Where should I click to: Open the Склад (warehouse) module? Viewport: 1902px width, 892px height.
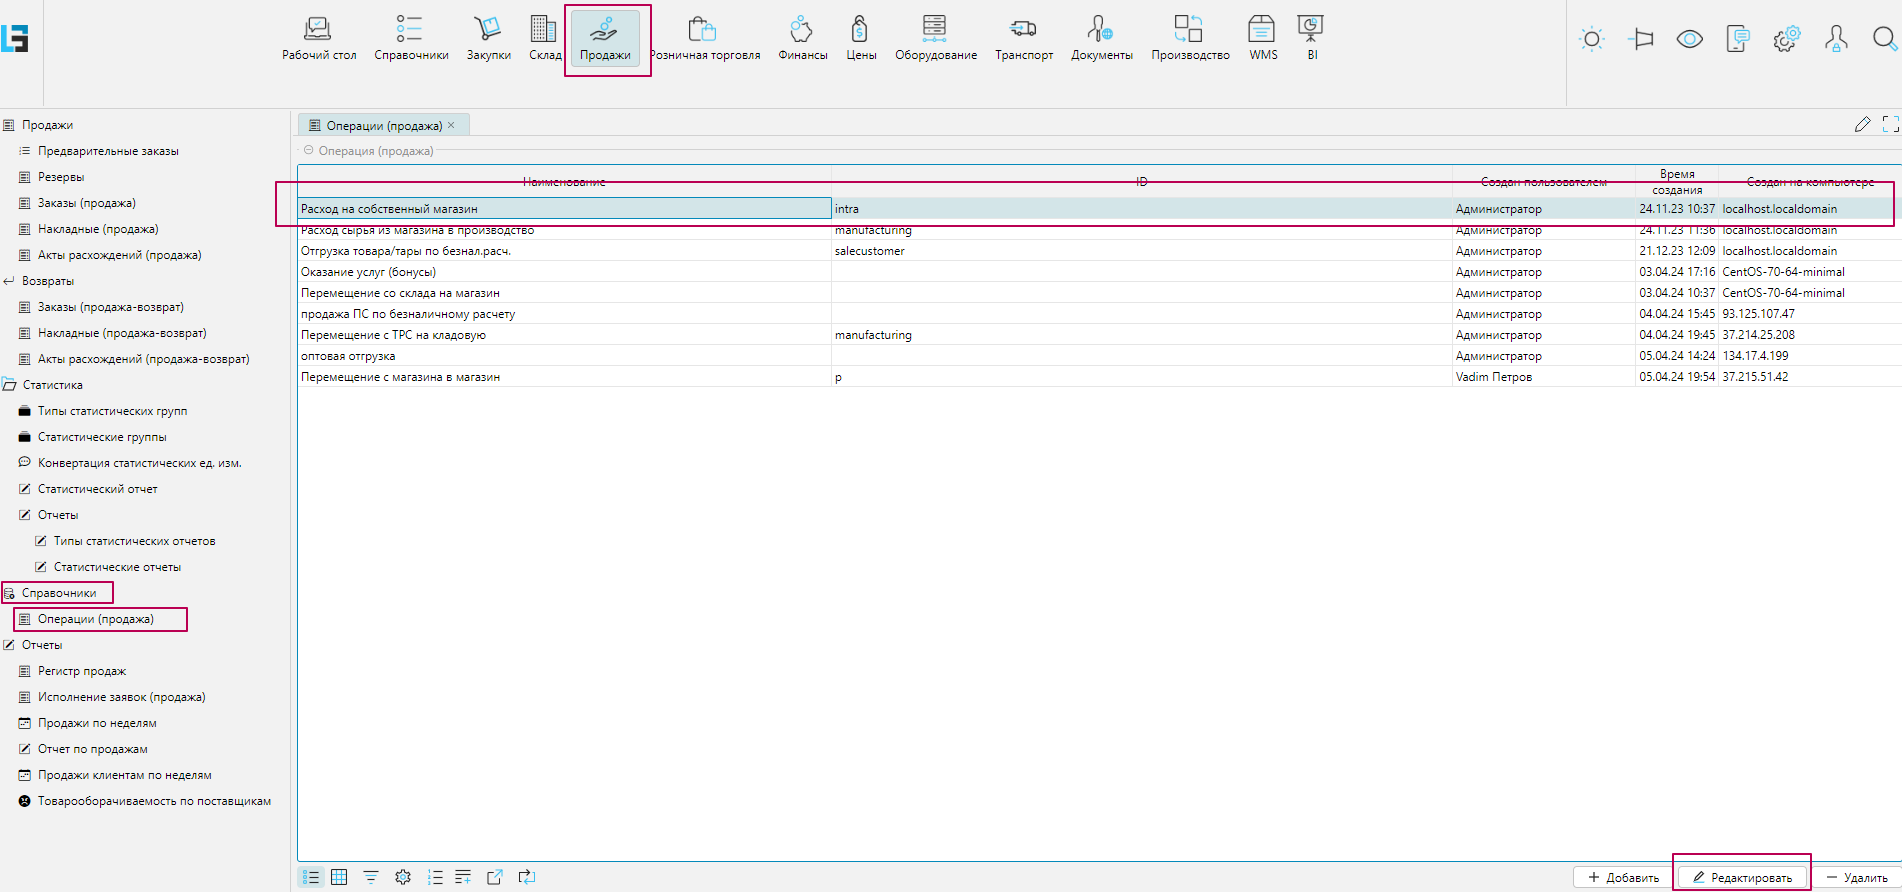coord(544,38)
